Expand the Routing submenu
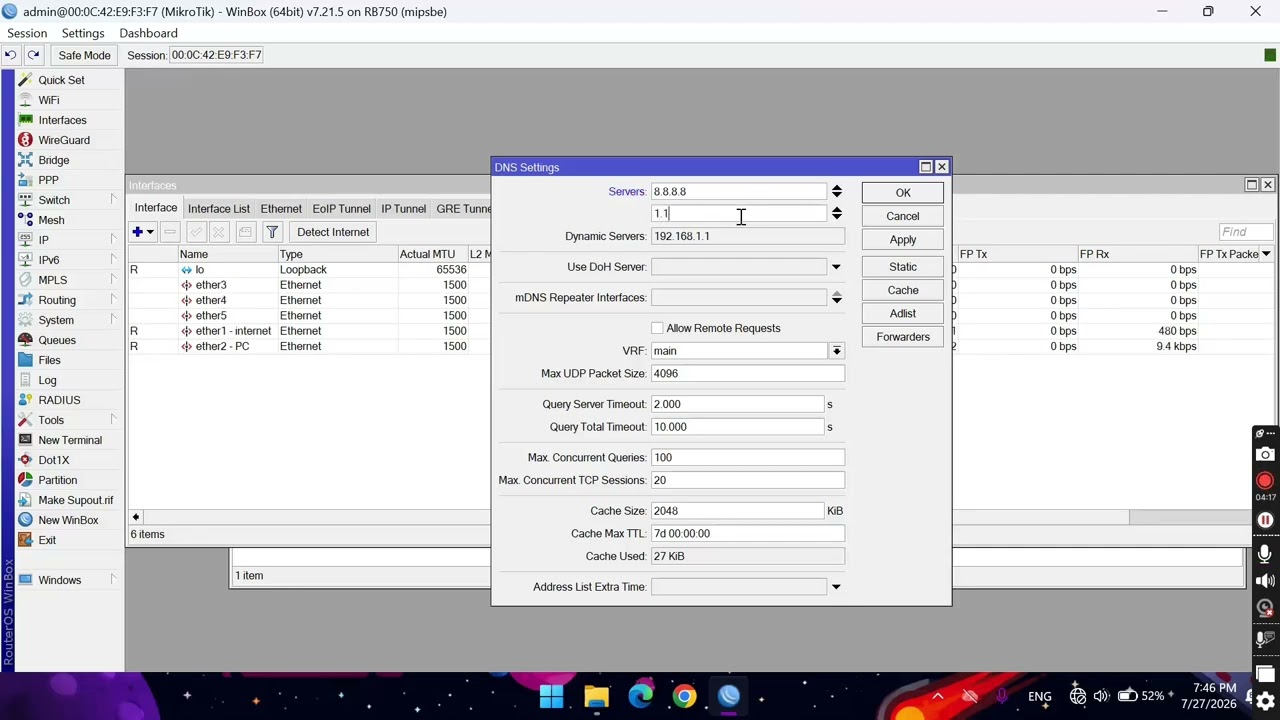1280x720 pixels. click(x=114, y=300)
